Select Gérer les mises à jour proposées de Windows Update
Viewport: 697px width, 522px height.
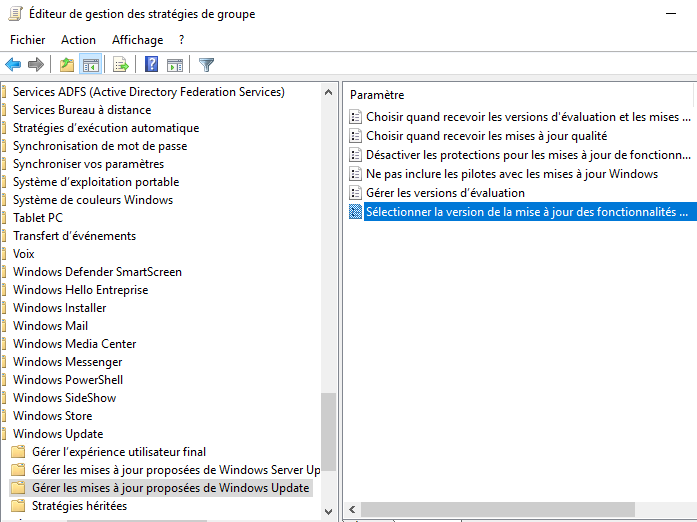pos(170,488)
